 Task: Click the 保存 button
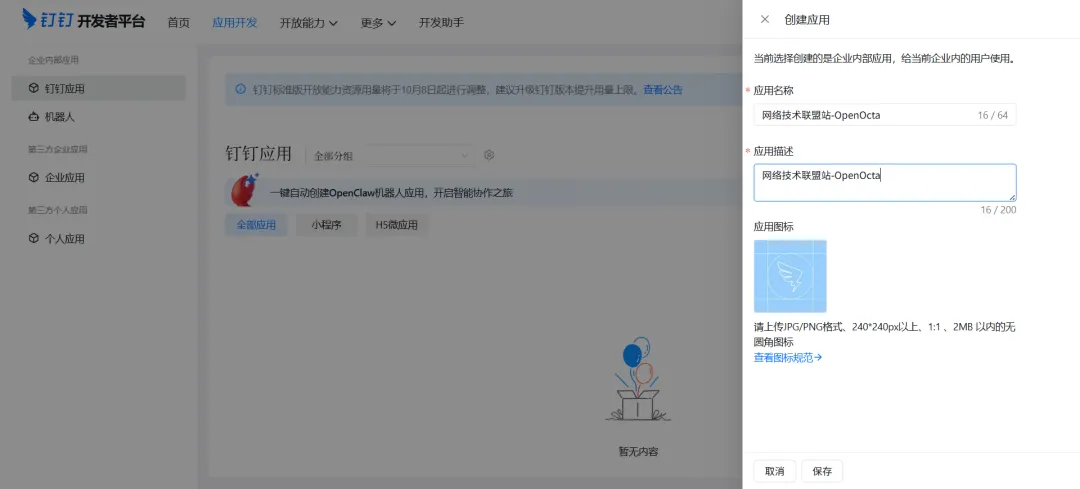point(822,471)
